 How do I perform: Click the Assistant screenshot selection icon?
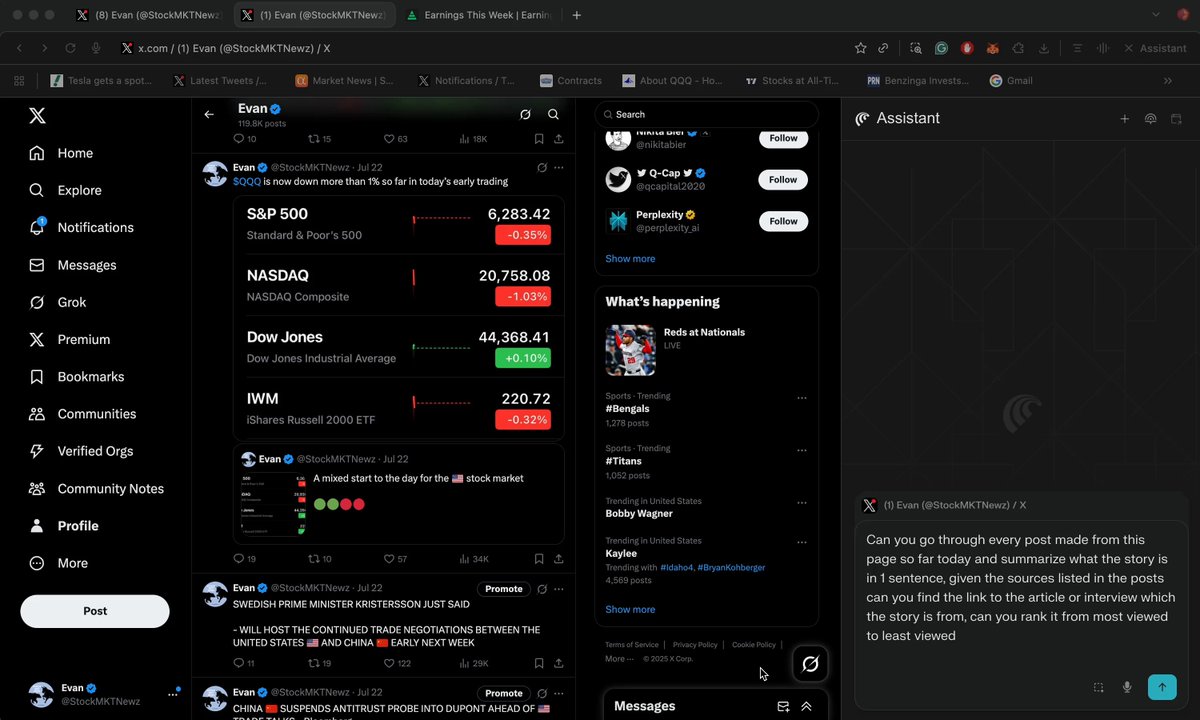[x=1098, y=687]
